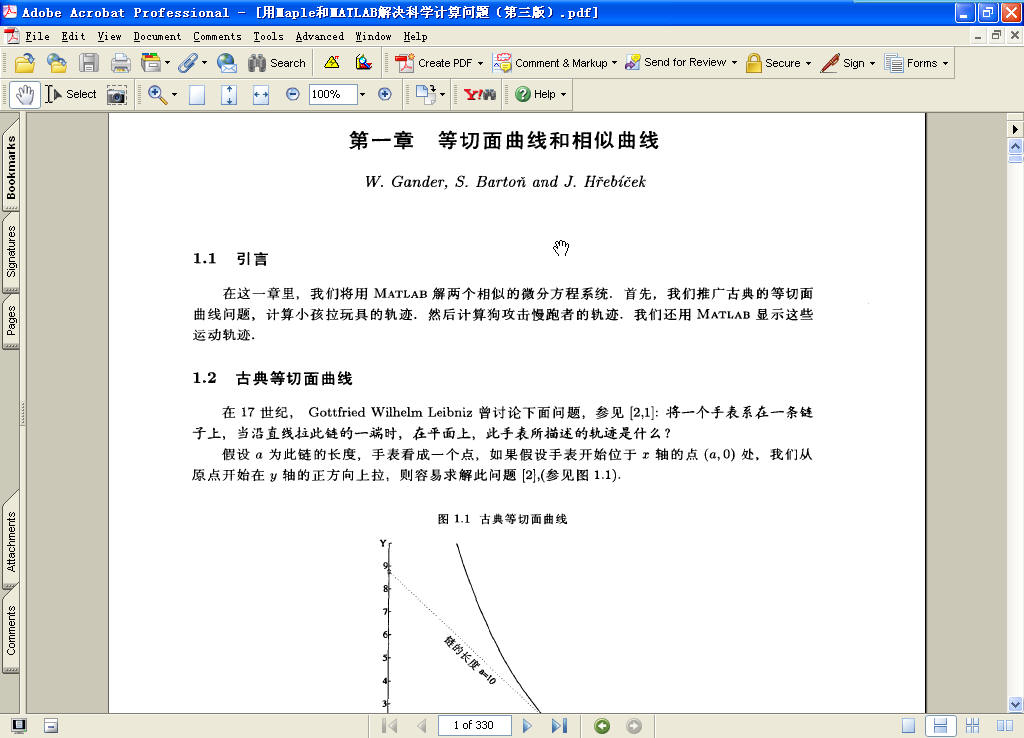Open the Document menu
Image resolution: width=1024 pixels, height=738 pixels.
[157, 37]
